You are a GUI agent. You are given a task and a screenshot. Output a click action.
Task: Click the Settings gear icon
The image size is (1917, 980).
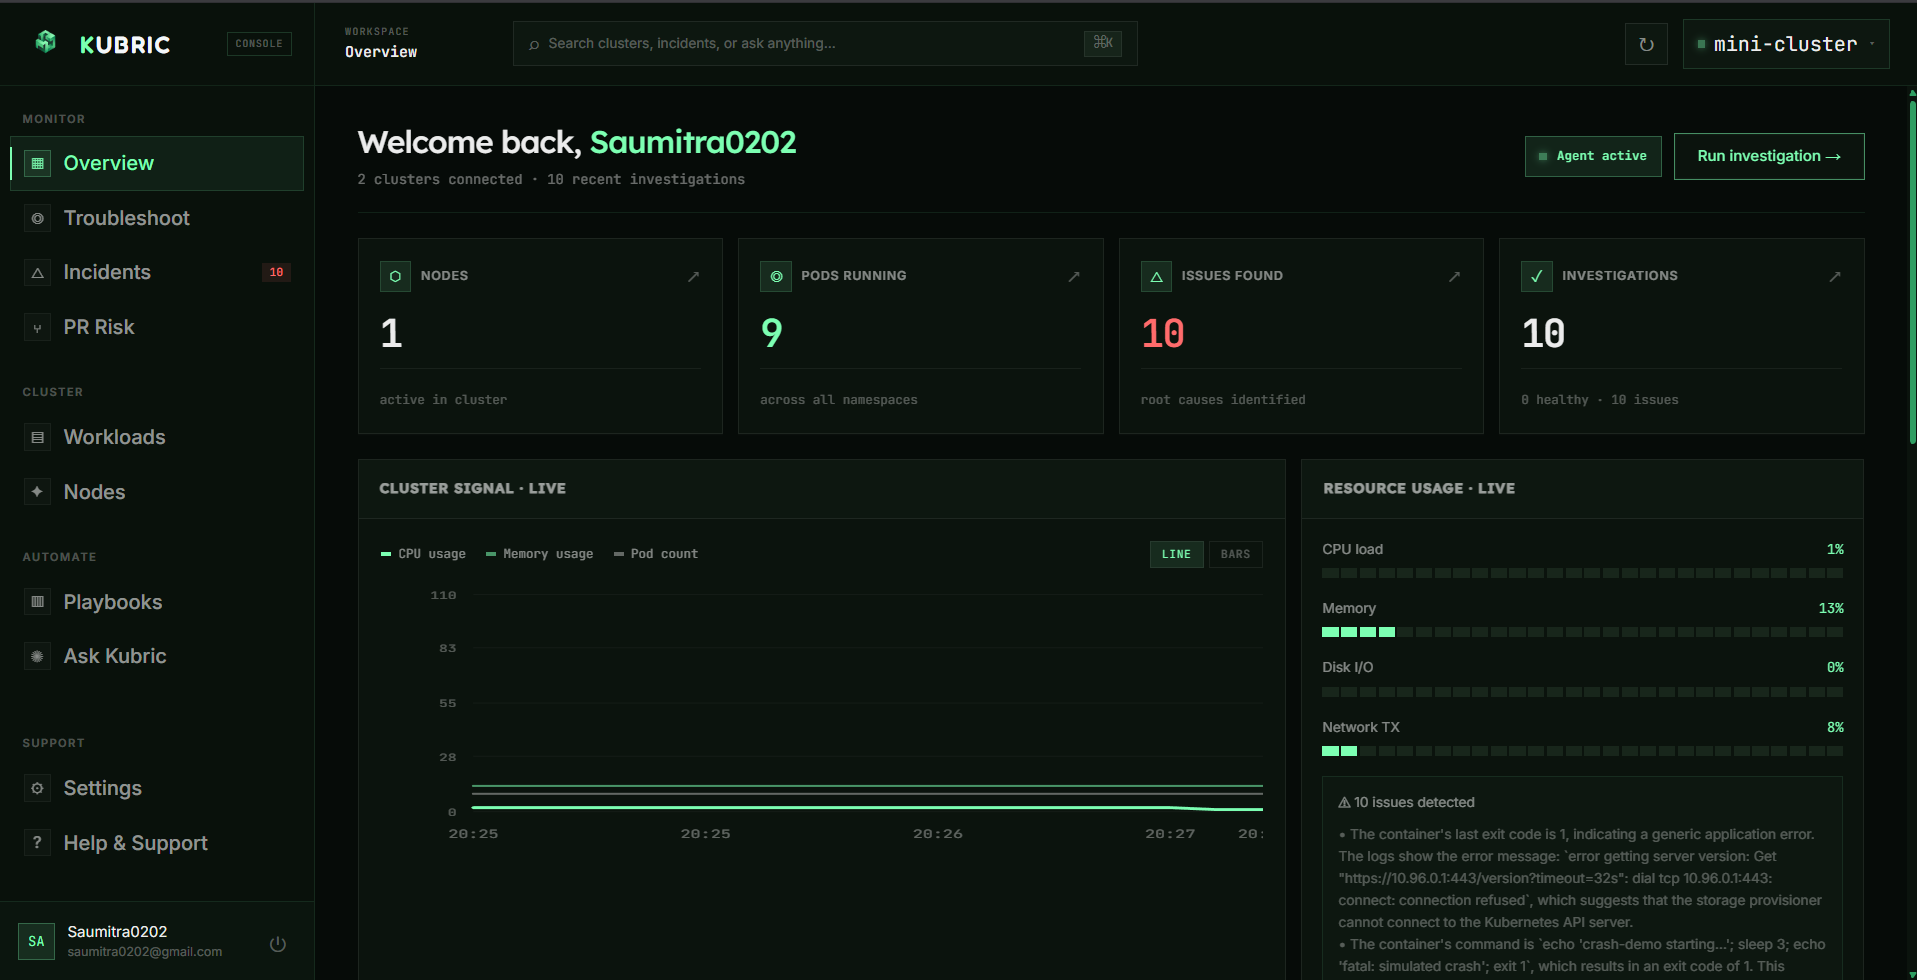(x=37, y=788)
